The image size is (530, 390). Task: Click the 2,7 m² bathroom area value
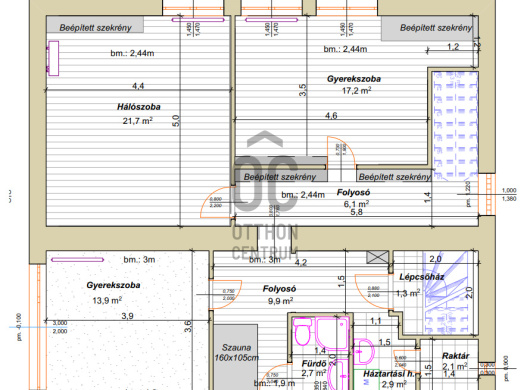314,373
